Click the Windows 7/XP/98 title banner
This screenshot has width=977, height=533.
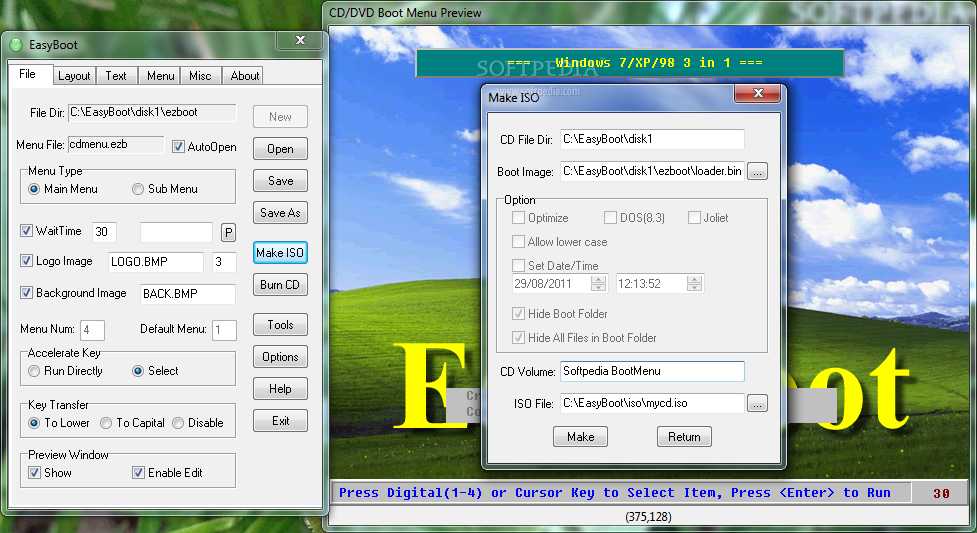[630, 63]
